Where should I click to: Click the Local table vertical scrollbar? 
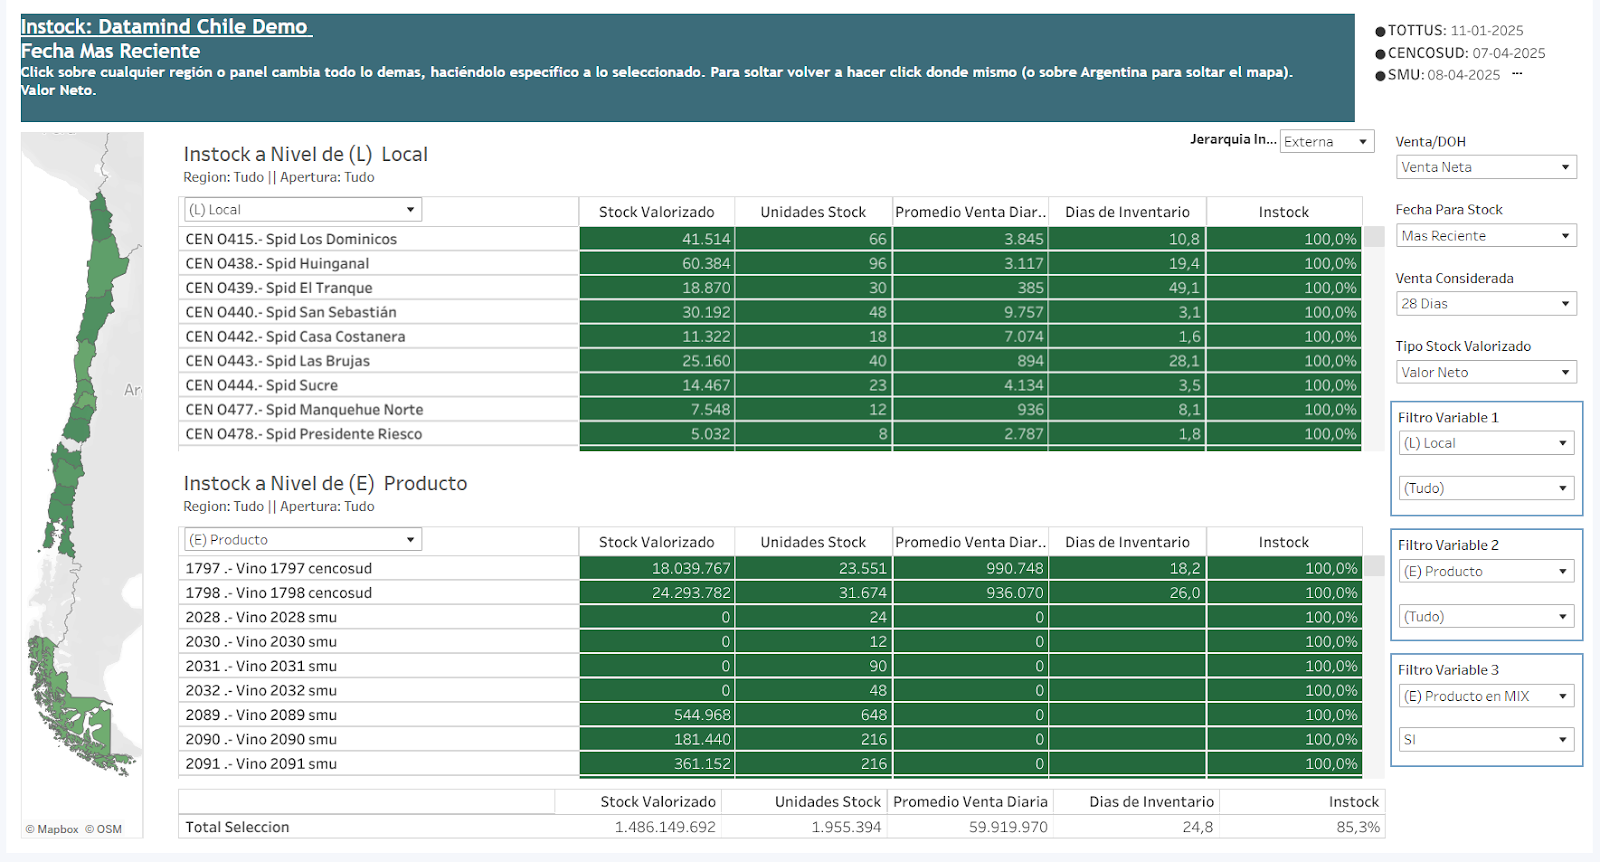pyautogui.click(x=1374, y=237)
